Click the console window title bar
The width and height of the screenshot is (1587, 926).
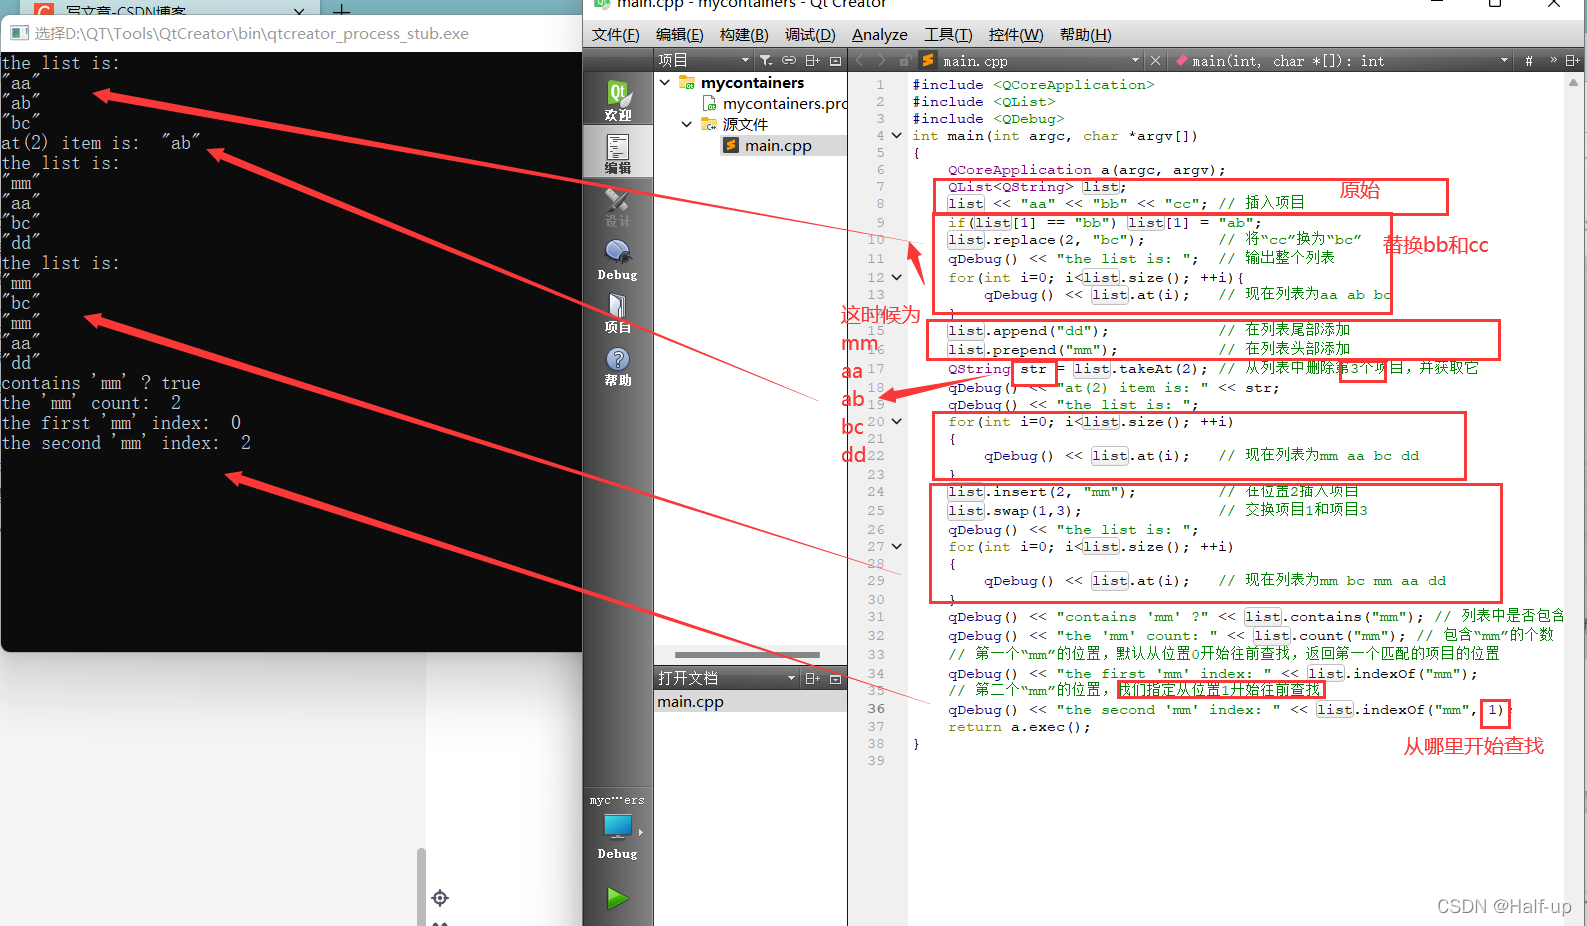pyautogui.click(x=291, y=33)
